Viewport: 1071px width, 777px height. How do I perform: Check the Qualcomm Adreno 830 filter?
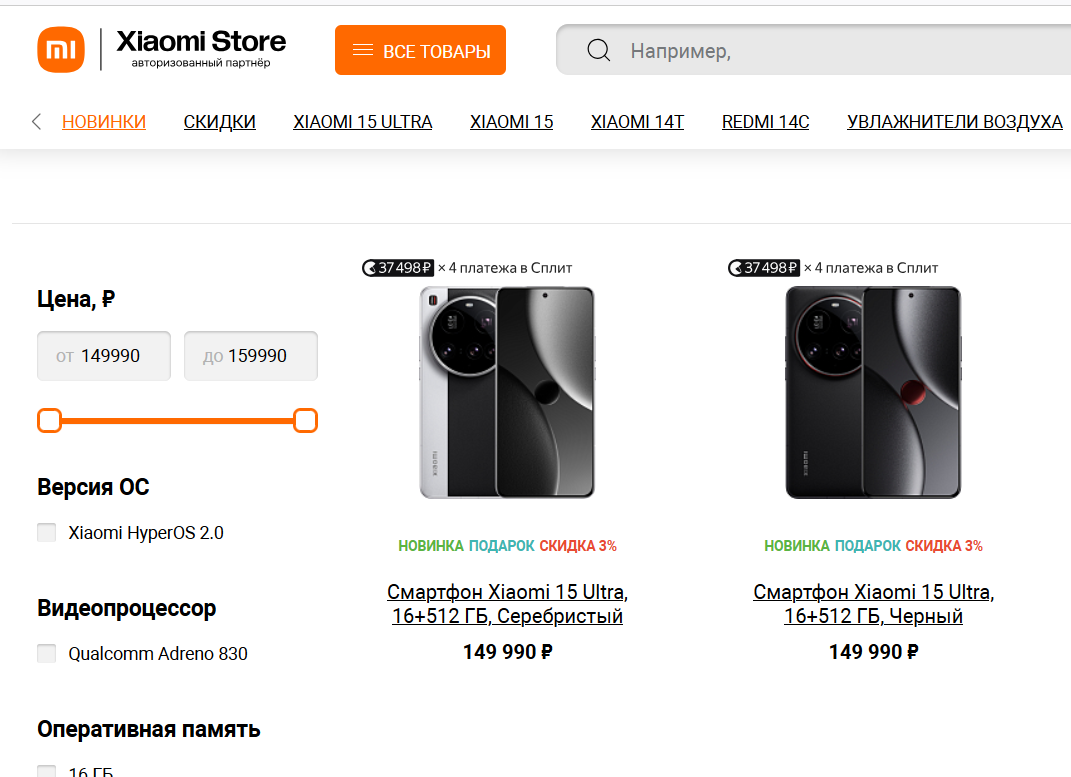coord(47,654)
